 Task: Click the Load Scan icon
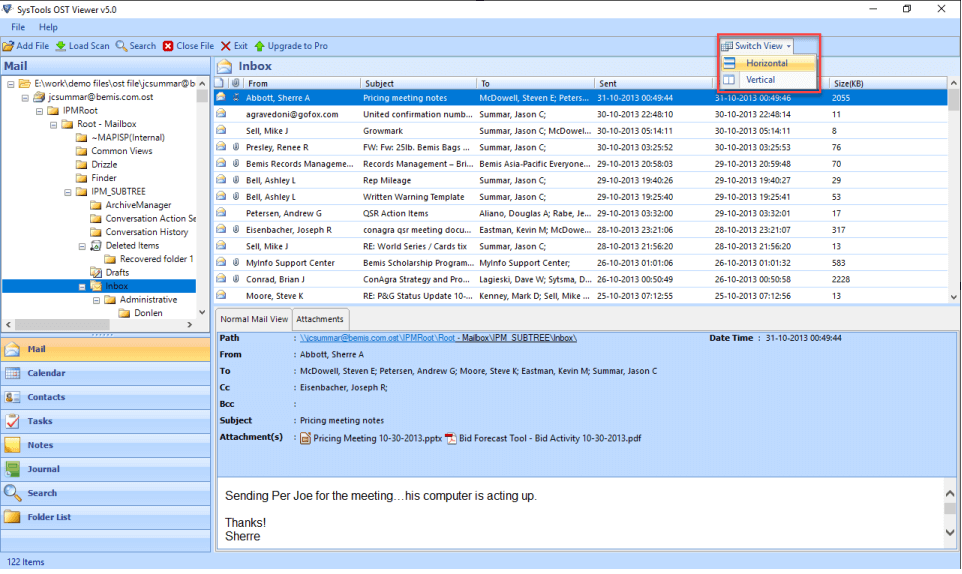(61, 46)
